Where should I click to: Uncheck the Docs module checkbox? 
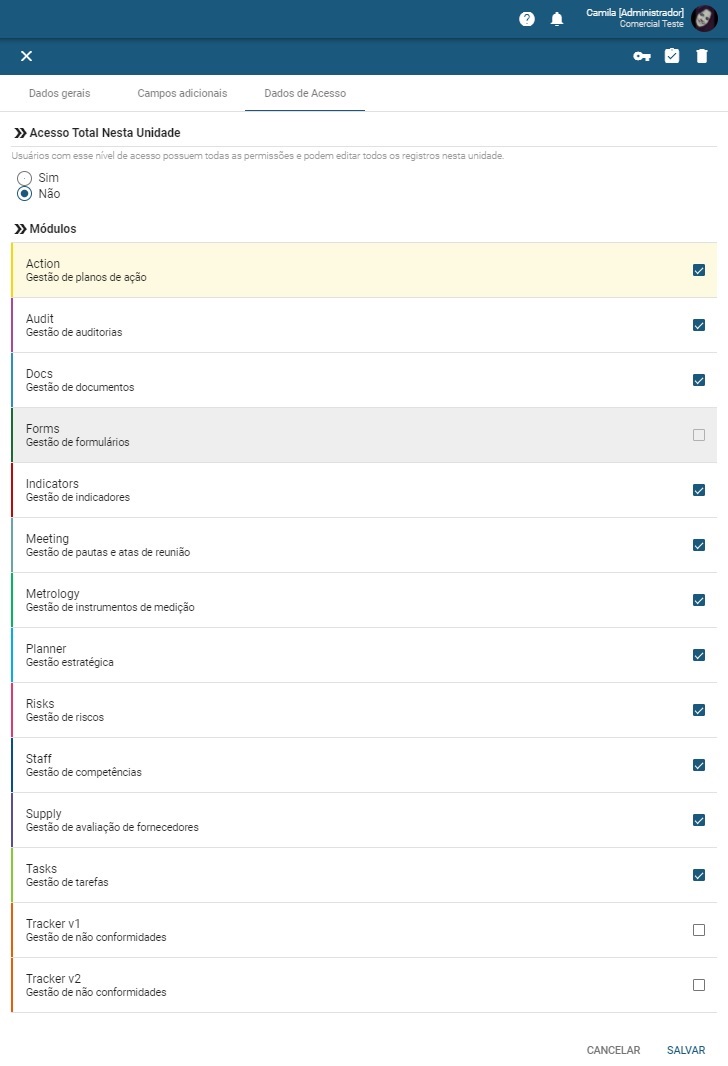click(x=699, y=380)
